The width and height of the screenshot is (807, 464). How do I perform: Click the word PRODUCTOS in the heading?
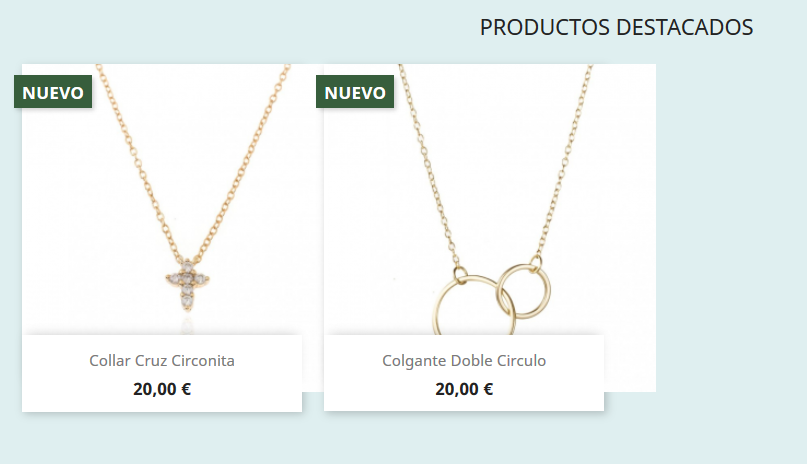click(x=545, y=27)
